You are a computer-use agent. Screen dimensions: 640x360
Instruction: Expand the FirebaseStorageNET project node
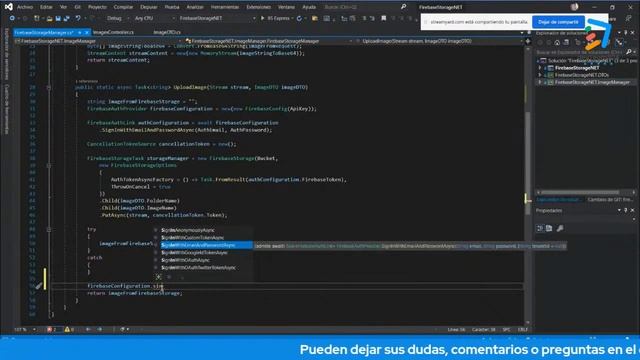[540, 68]
